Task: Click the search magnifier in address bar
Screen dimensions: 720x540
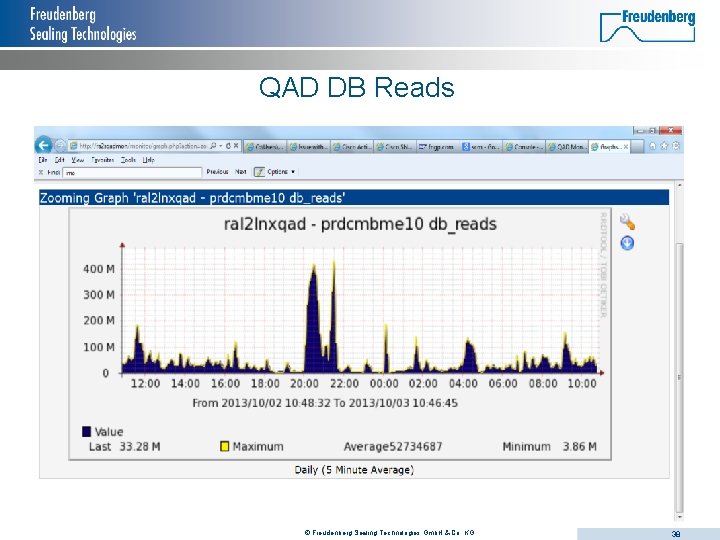Action: (x=213, y=146)
